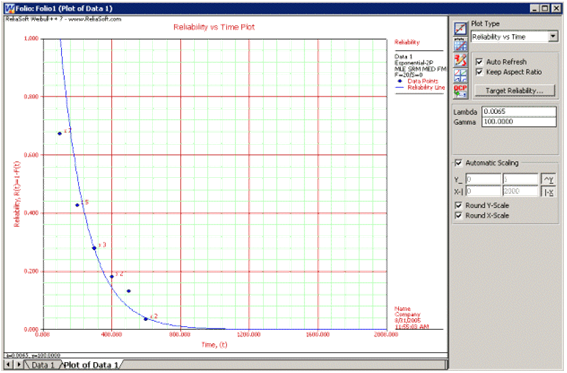Click the tab scroll left arrow
Viewport: 567px width, 373px height.
8,364
